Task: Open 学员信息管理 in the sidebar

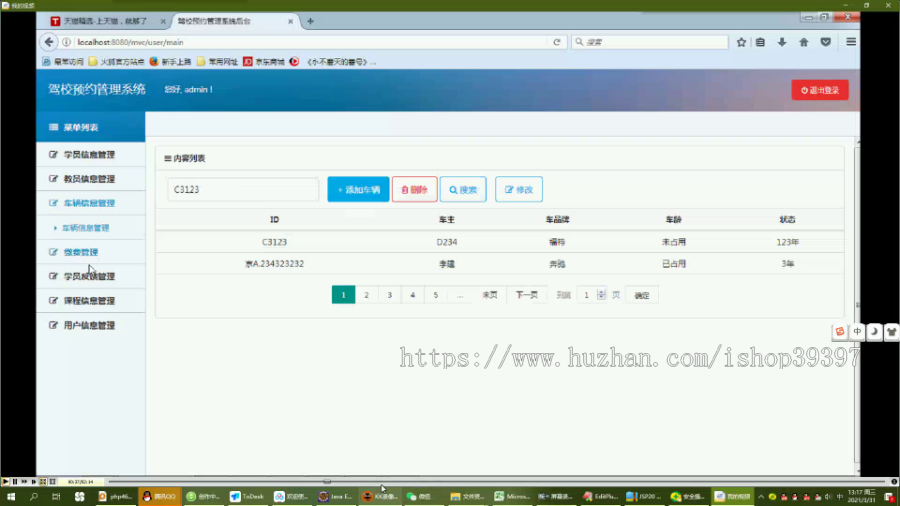Action: 91,154
